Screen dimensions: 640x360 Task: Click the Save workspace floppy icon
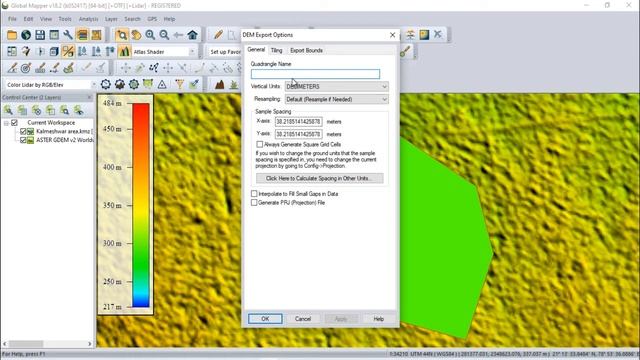coord(40,35)
